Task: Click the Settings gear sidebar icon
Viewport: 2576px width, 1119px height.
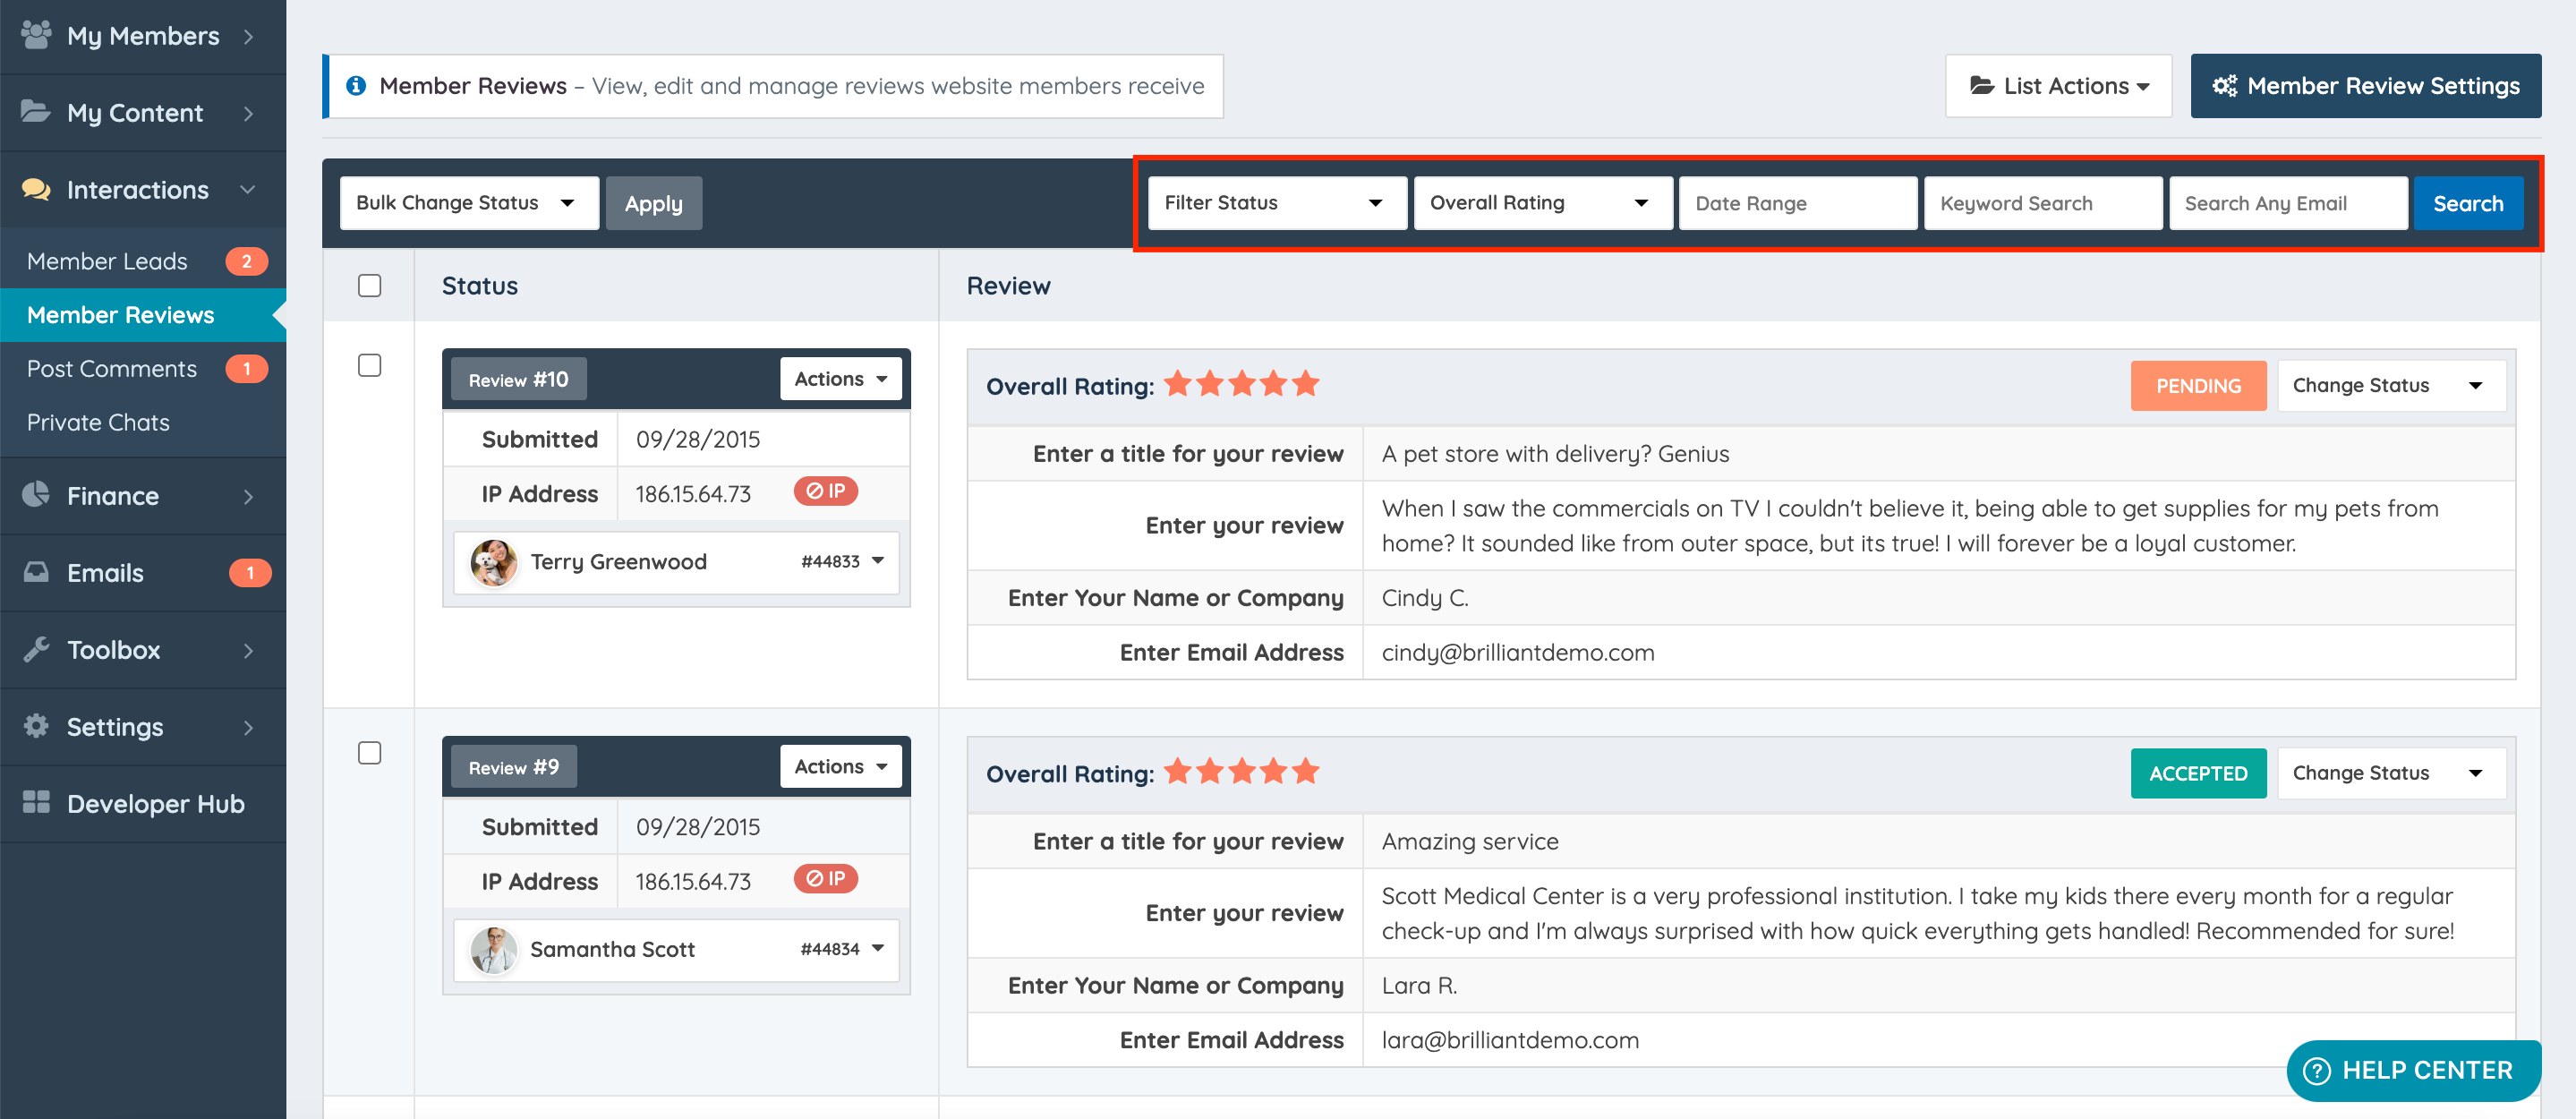Action: 36,726
